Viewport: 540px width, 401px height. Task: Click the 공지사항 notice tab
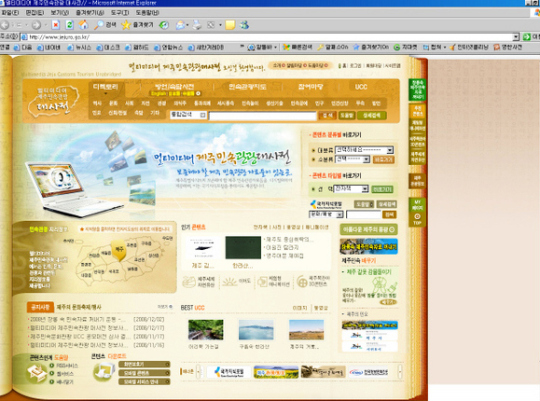(x=40, y=307)
